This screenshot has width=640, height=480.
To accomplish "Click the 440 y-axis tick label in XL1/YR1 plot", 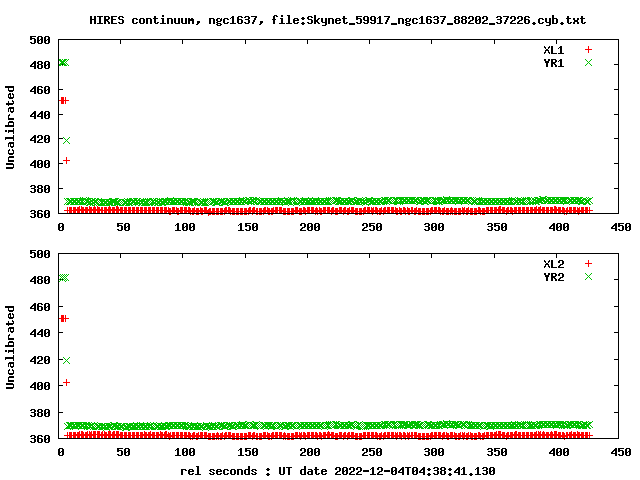I will click(x=40, y=115).
